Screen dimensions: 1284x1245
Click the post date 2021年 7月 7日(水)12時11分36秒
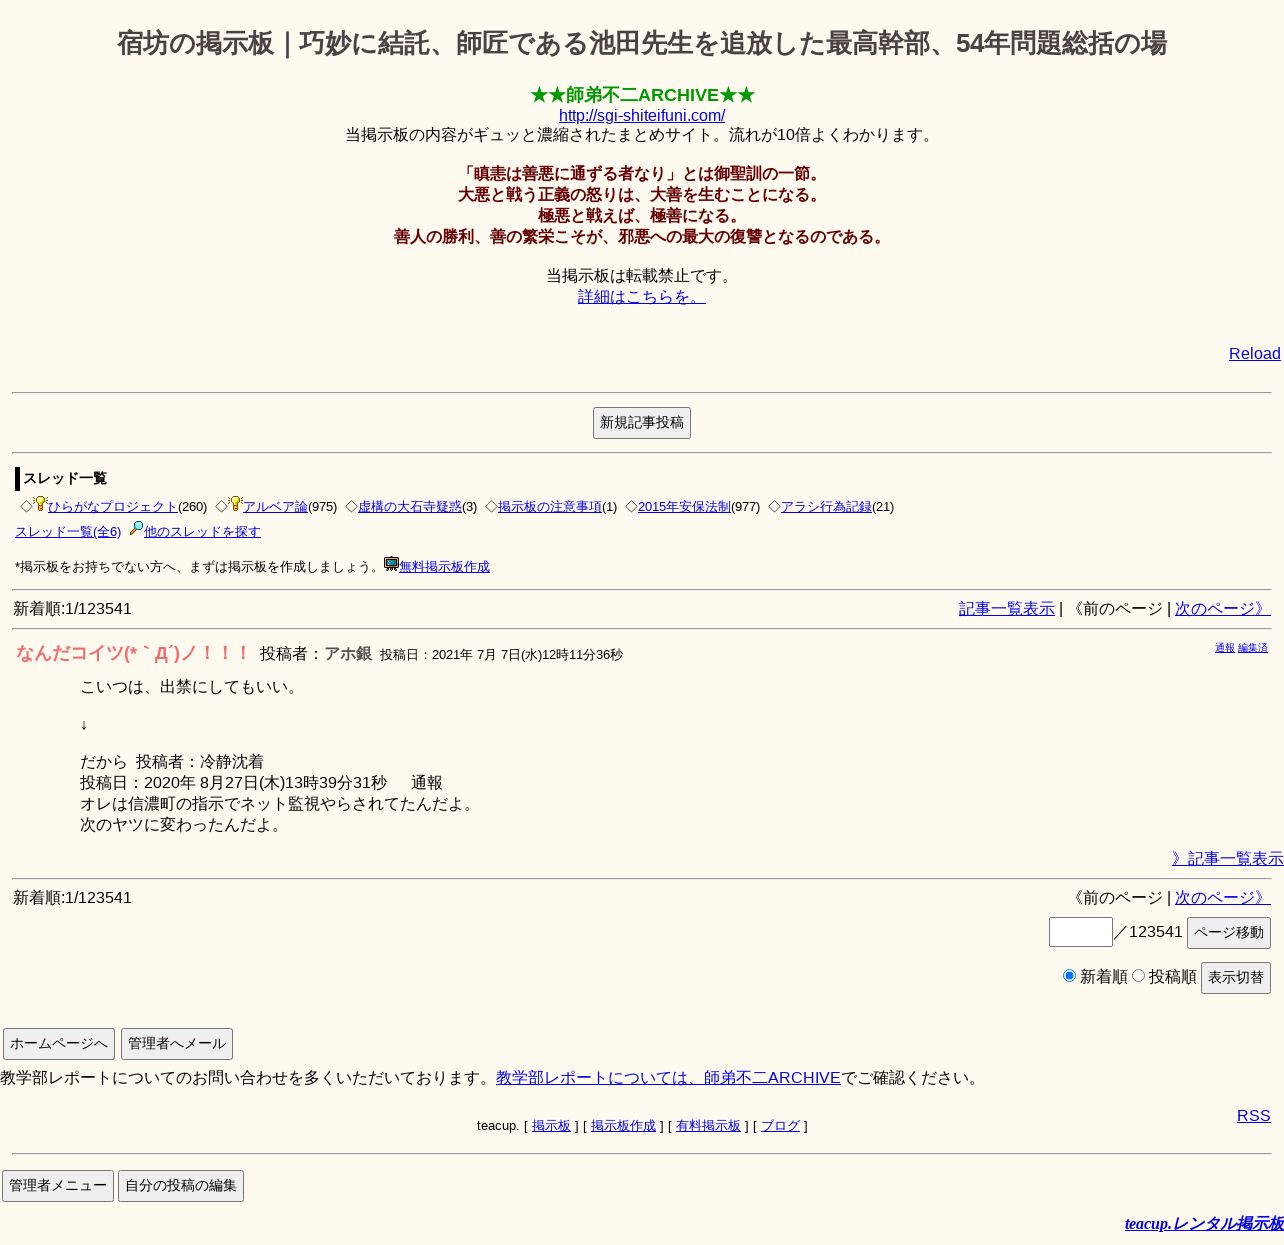[527, 655]
